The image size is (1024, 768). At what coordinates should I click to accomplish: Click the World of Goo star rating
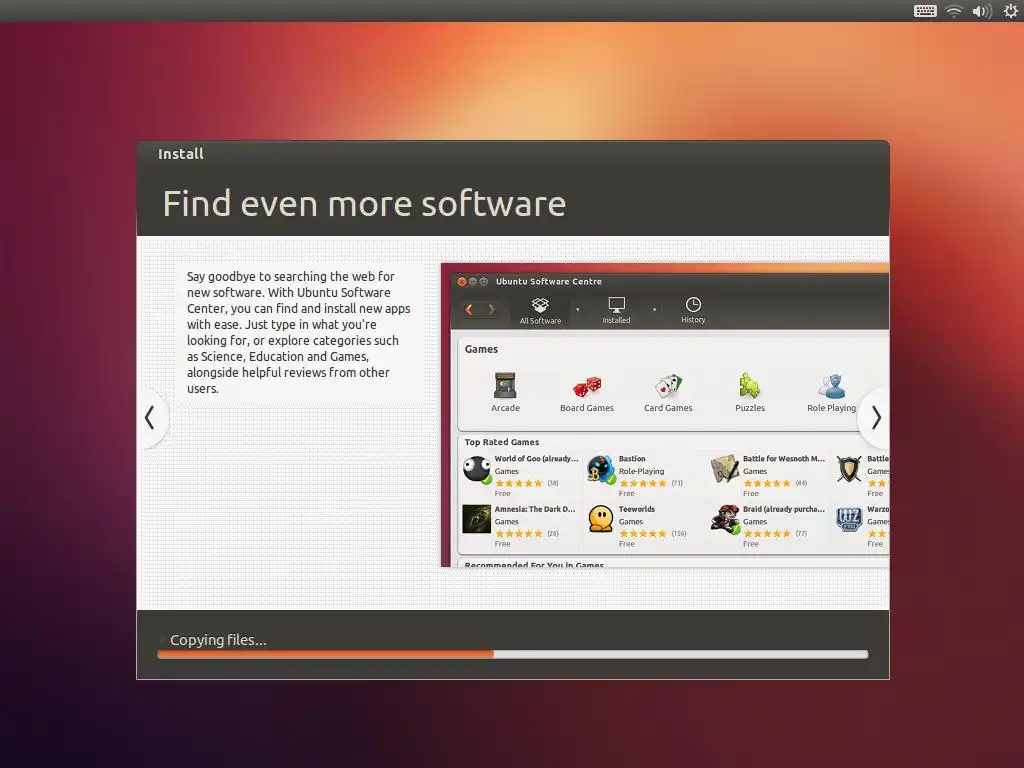pyautogui.click(x=519, y=483)
